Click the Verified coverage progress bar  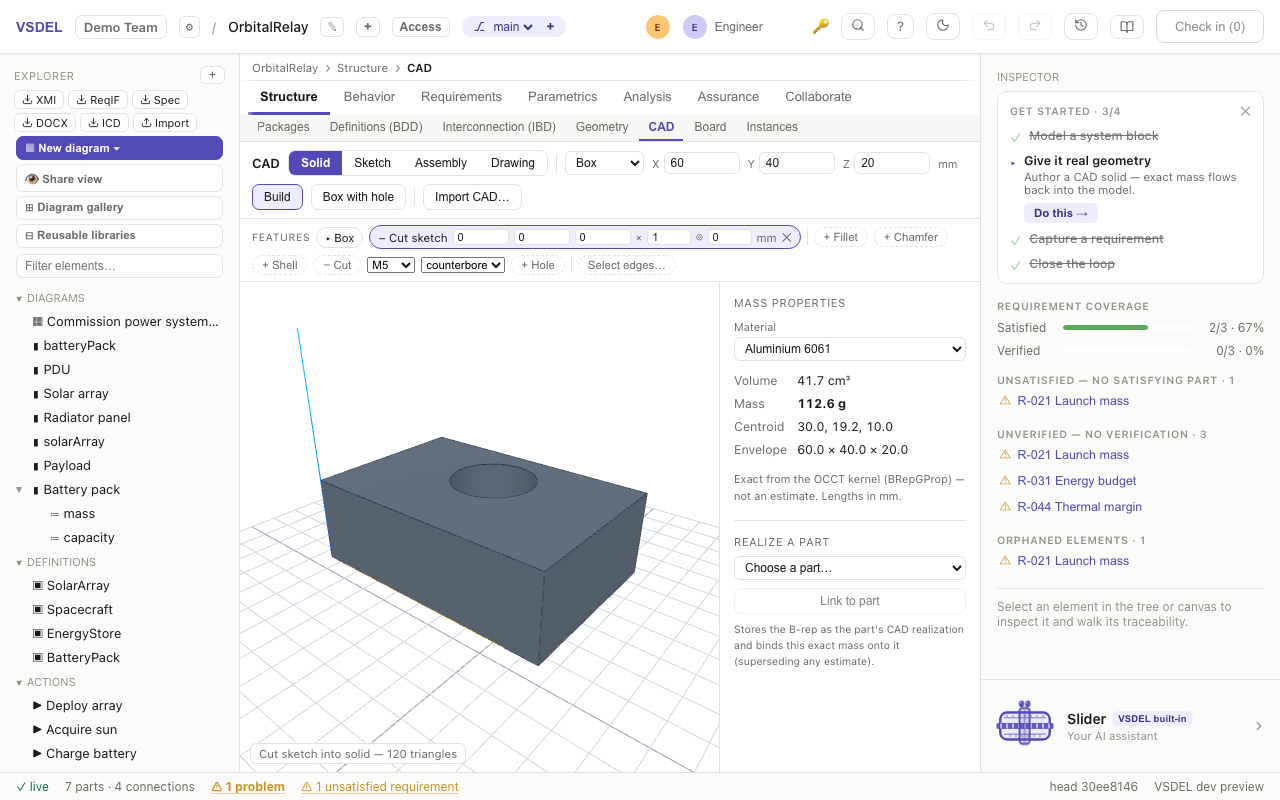pos(1126,351)
